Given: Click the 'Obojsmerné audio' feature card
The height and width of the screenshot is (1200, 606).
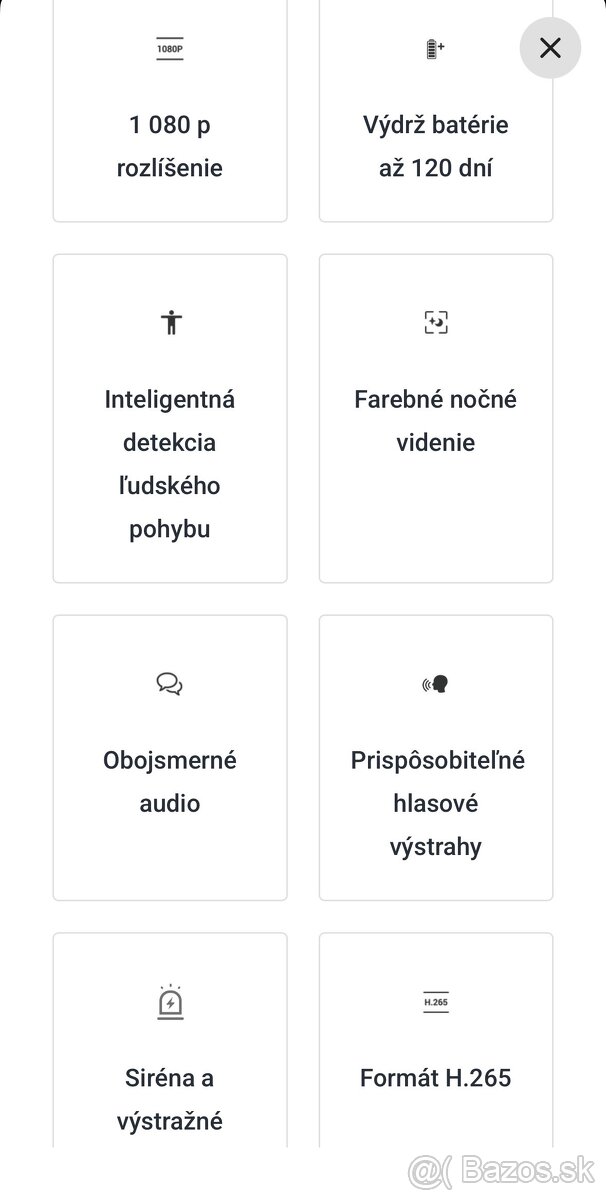Looking at the screenshot, I should point(170,757).
